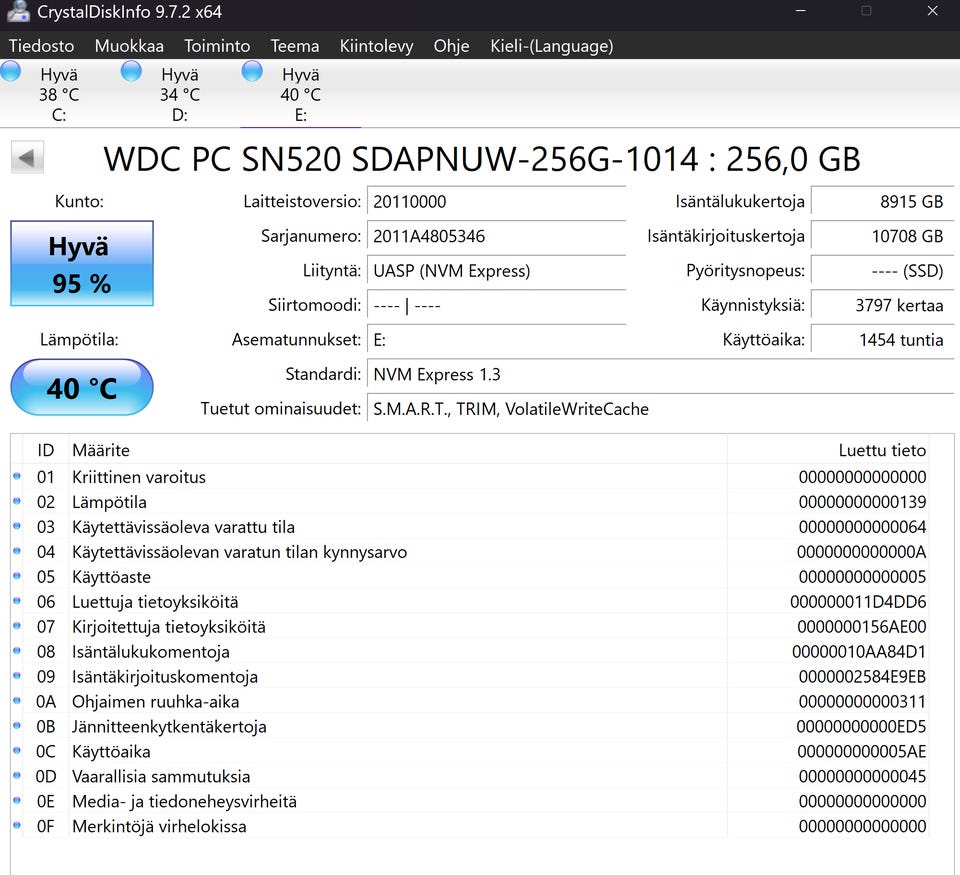Select the Merkintöjä virhelokissa row
Viewport: 960px width, 875px height.
pyautogui.click(x=470, y=827)
